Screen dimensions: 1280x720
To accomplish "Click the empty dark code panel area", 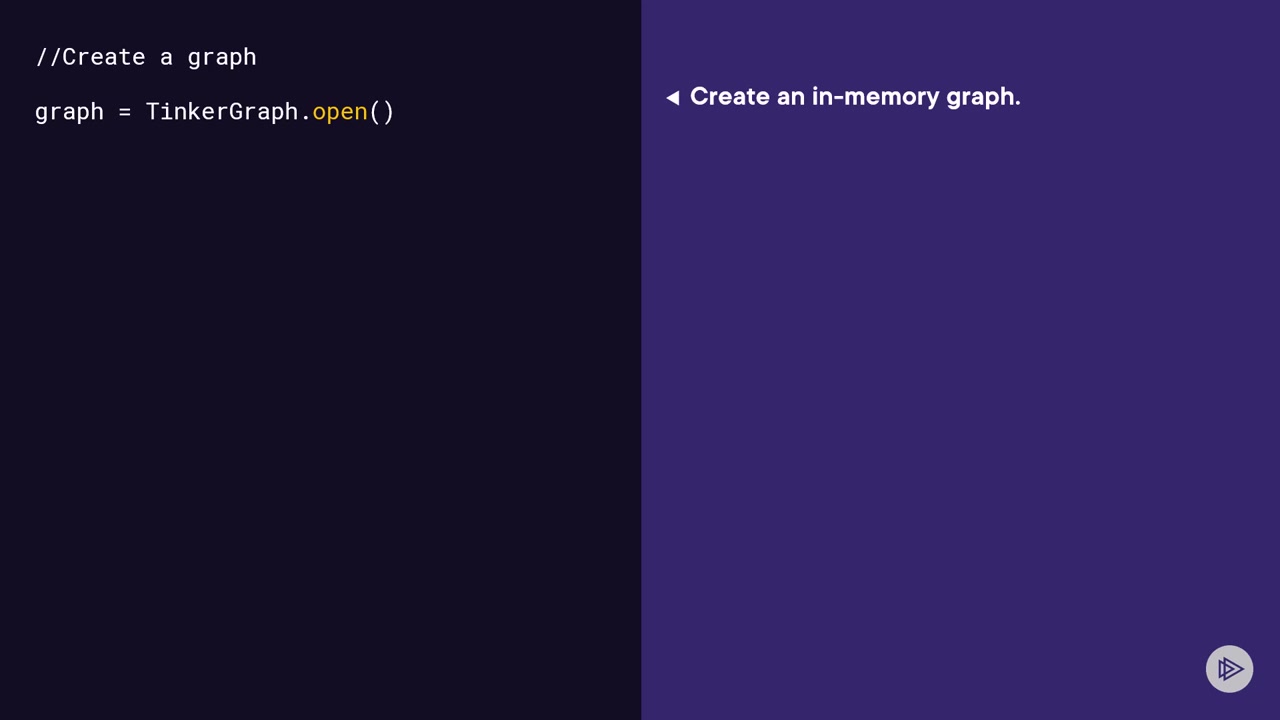I will (320, 450).
